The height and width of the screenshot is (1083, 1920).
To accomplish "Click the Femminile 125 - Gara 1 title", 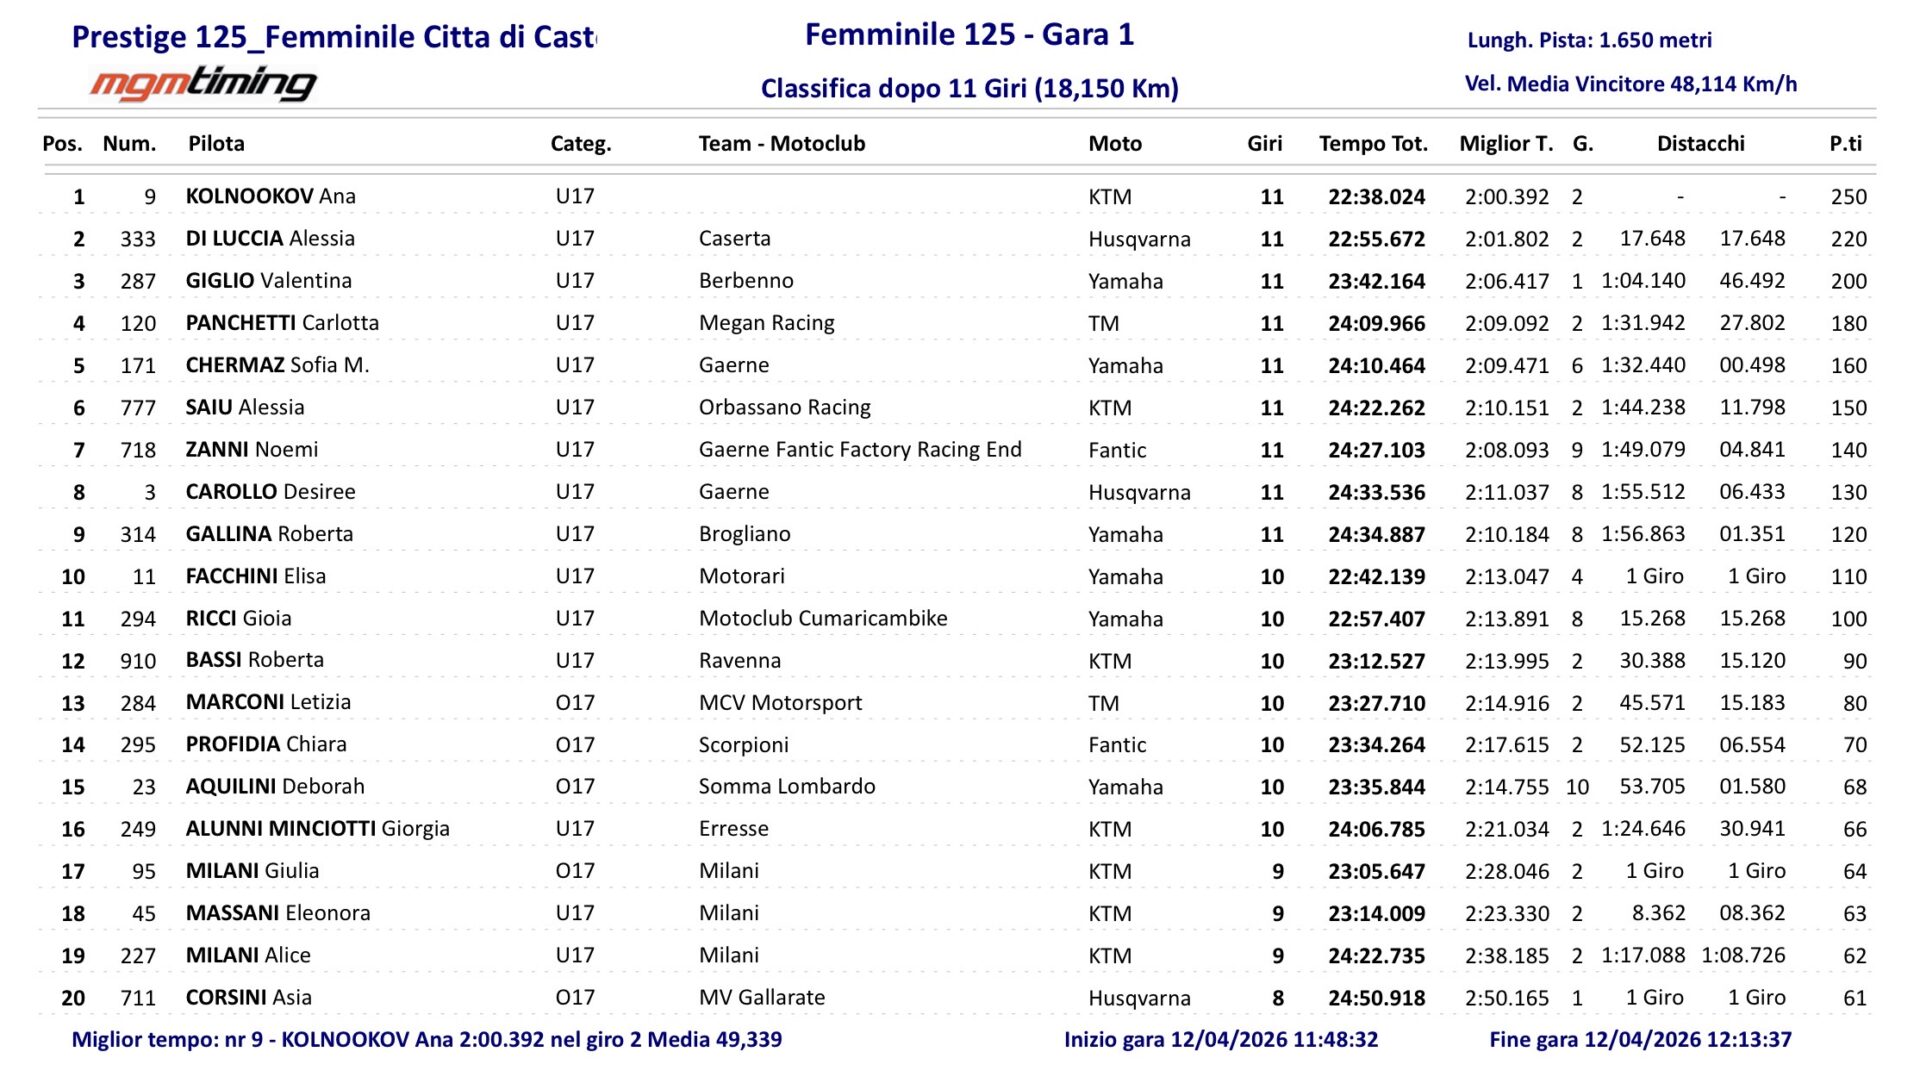I will click(969, 35).
